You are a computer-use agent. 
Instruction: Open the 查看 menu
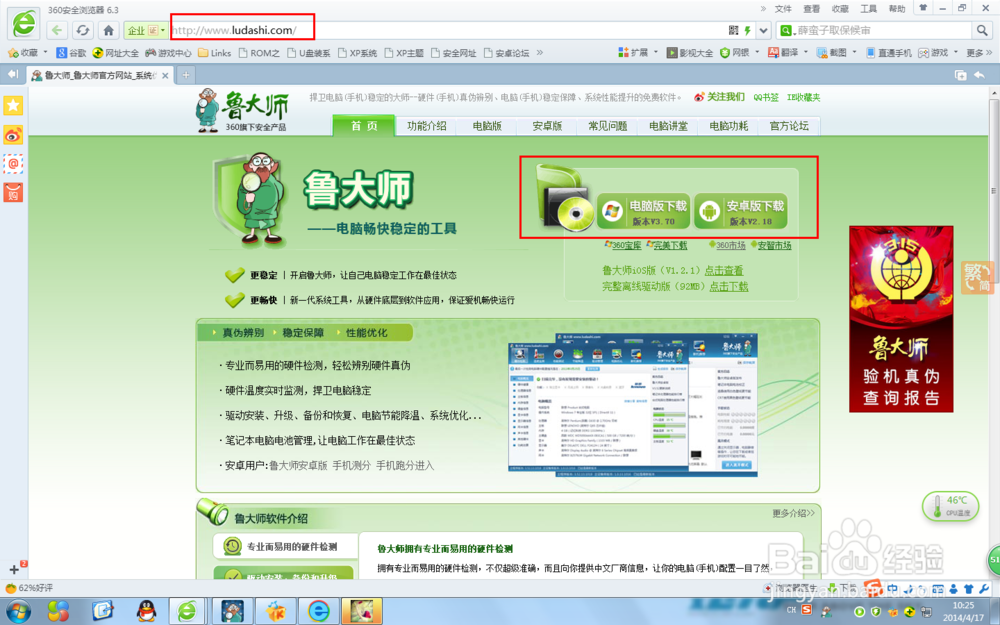[811, 9]
